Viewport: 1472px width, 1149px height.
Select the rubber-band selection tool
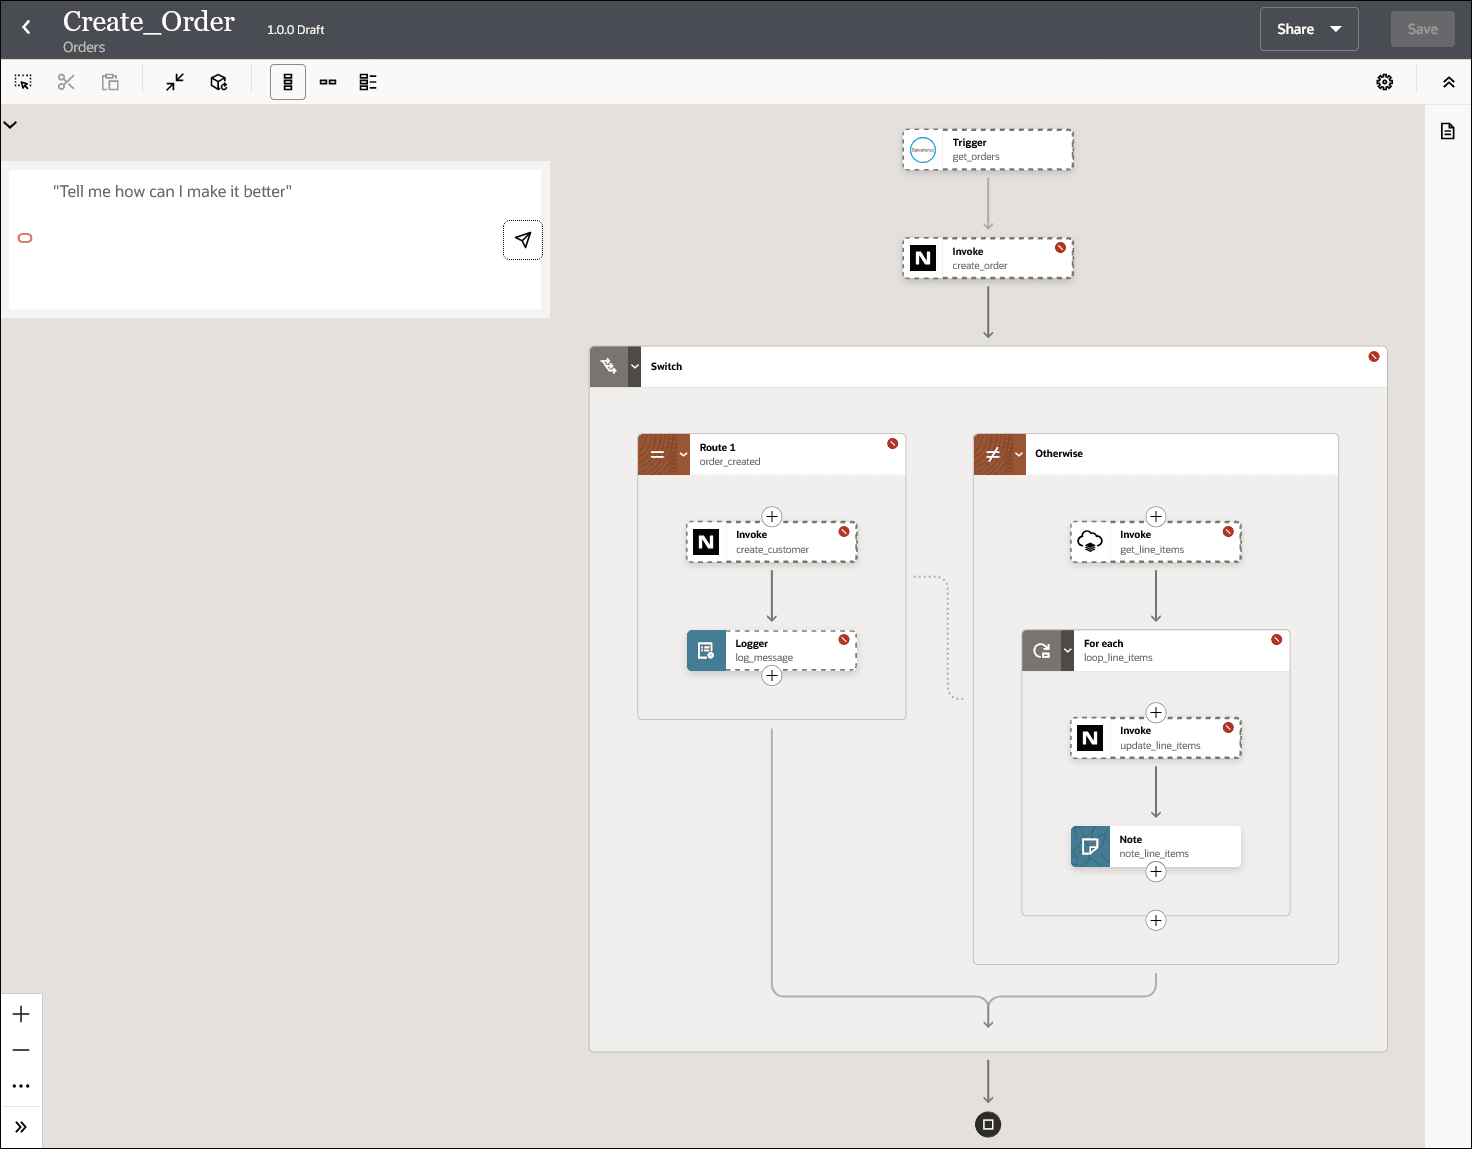click(22, 81)
